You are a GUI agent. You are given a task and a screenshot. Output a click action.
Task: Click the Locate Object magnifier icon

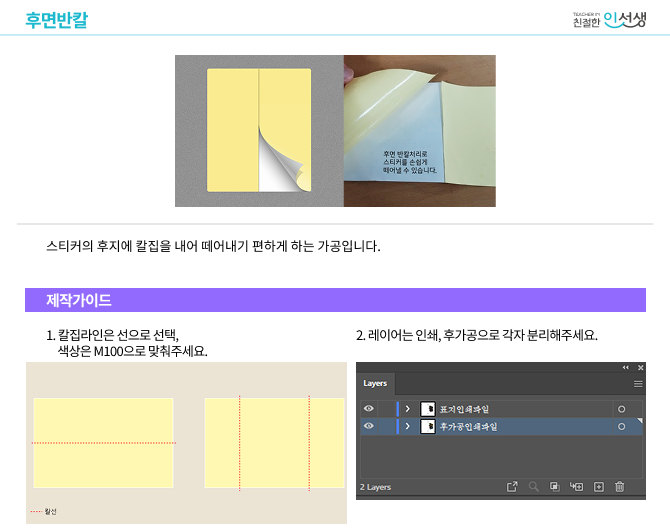[534, 486]
